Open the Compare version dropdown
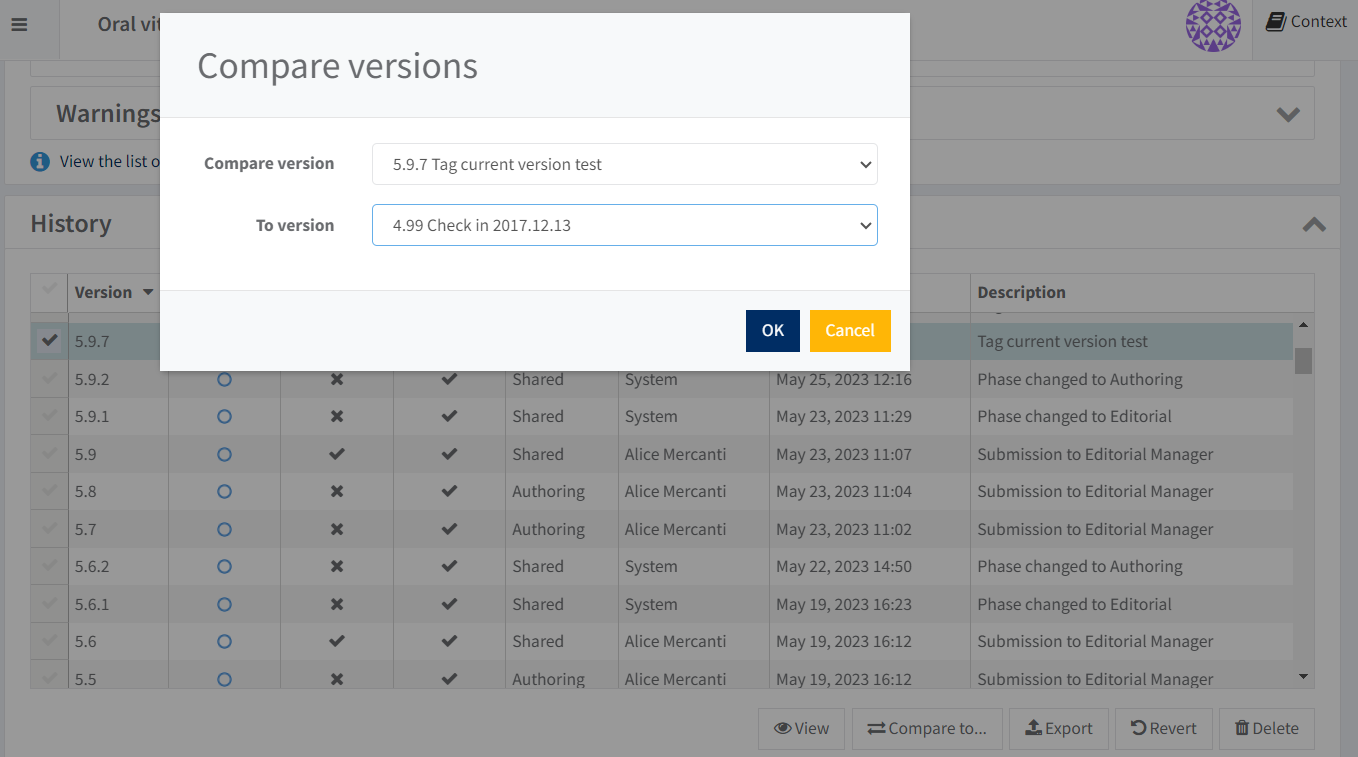This screenshot has height=757, width=1358. pyautogui.click(x=624, y=164)
